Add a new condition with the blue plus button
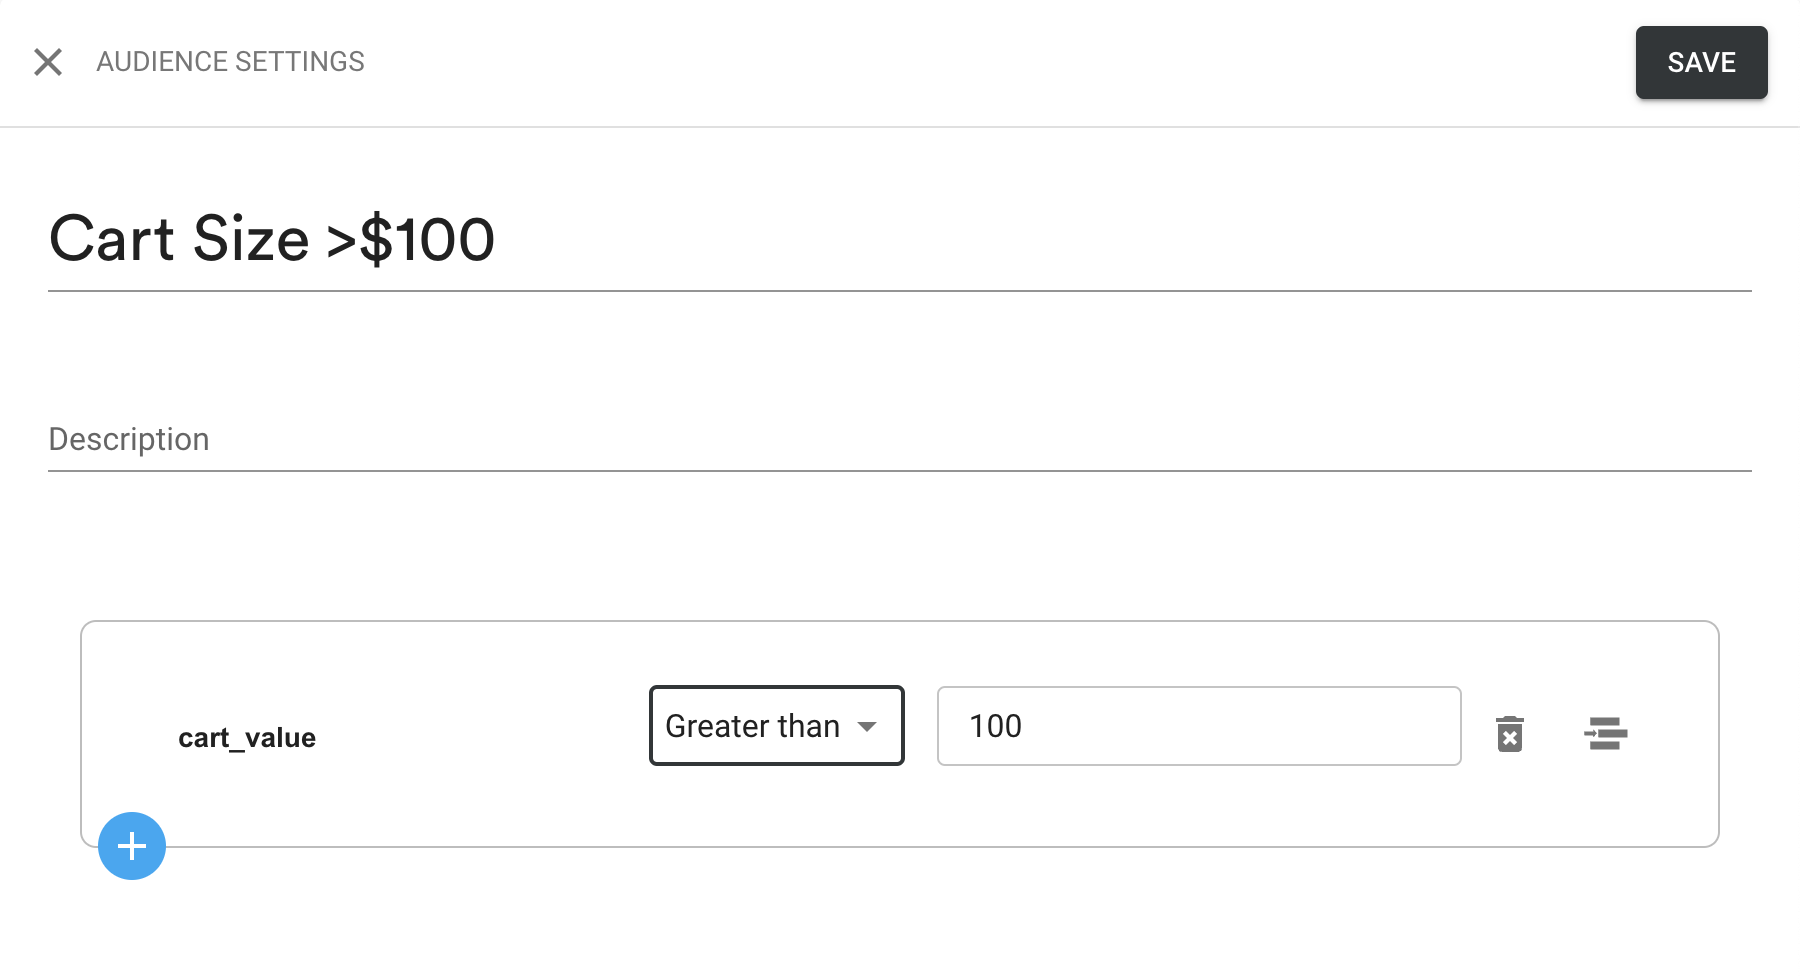 click(132, 846)
